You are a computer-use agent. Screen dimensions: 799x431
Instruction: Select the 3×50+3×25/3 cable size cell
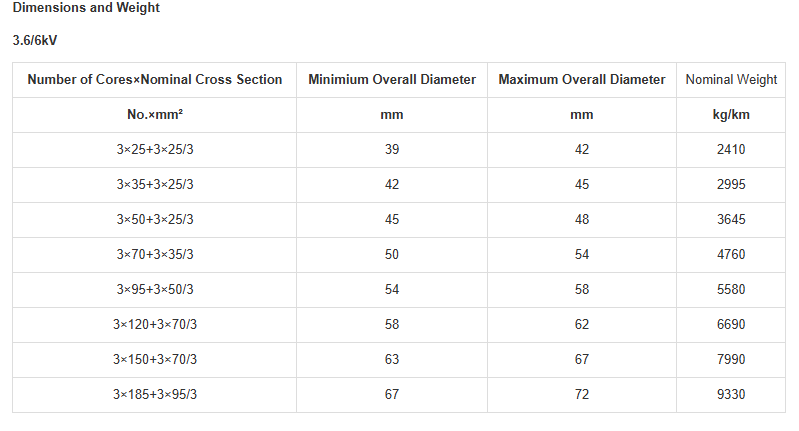pyautogui.click(x=154, y=220)
